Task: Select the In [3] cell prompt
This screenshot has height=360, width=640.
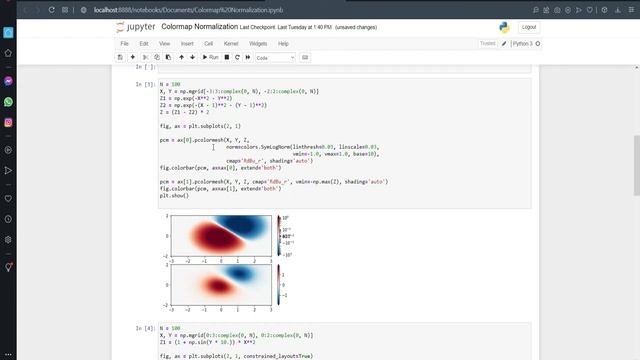Action: (145, 84)
